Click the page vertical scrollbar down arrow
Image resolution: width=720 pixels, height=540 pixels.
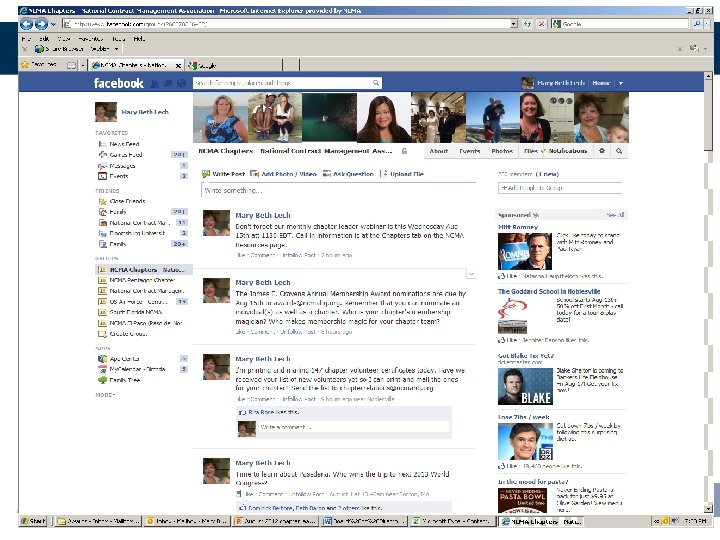708,509
